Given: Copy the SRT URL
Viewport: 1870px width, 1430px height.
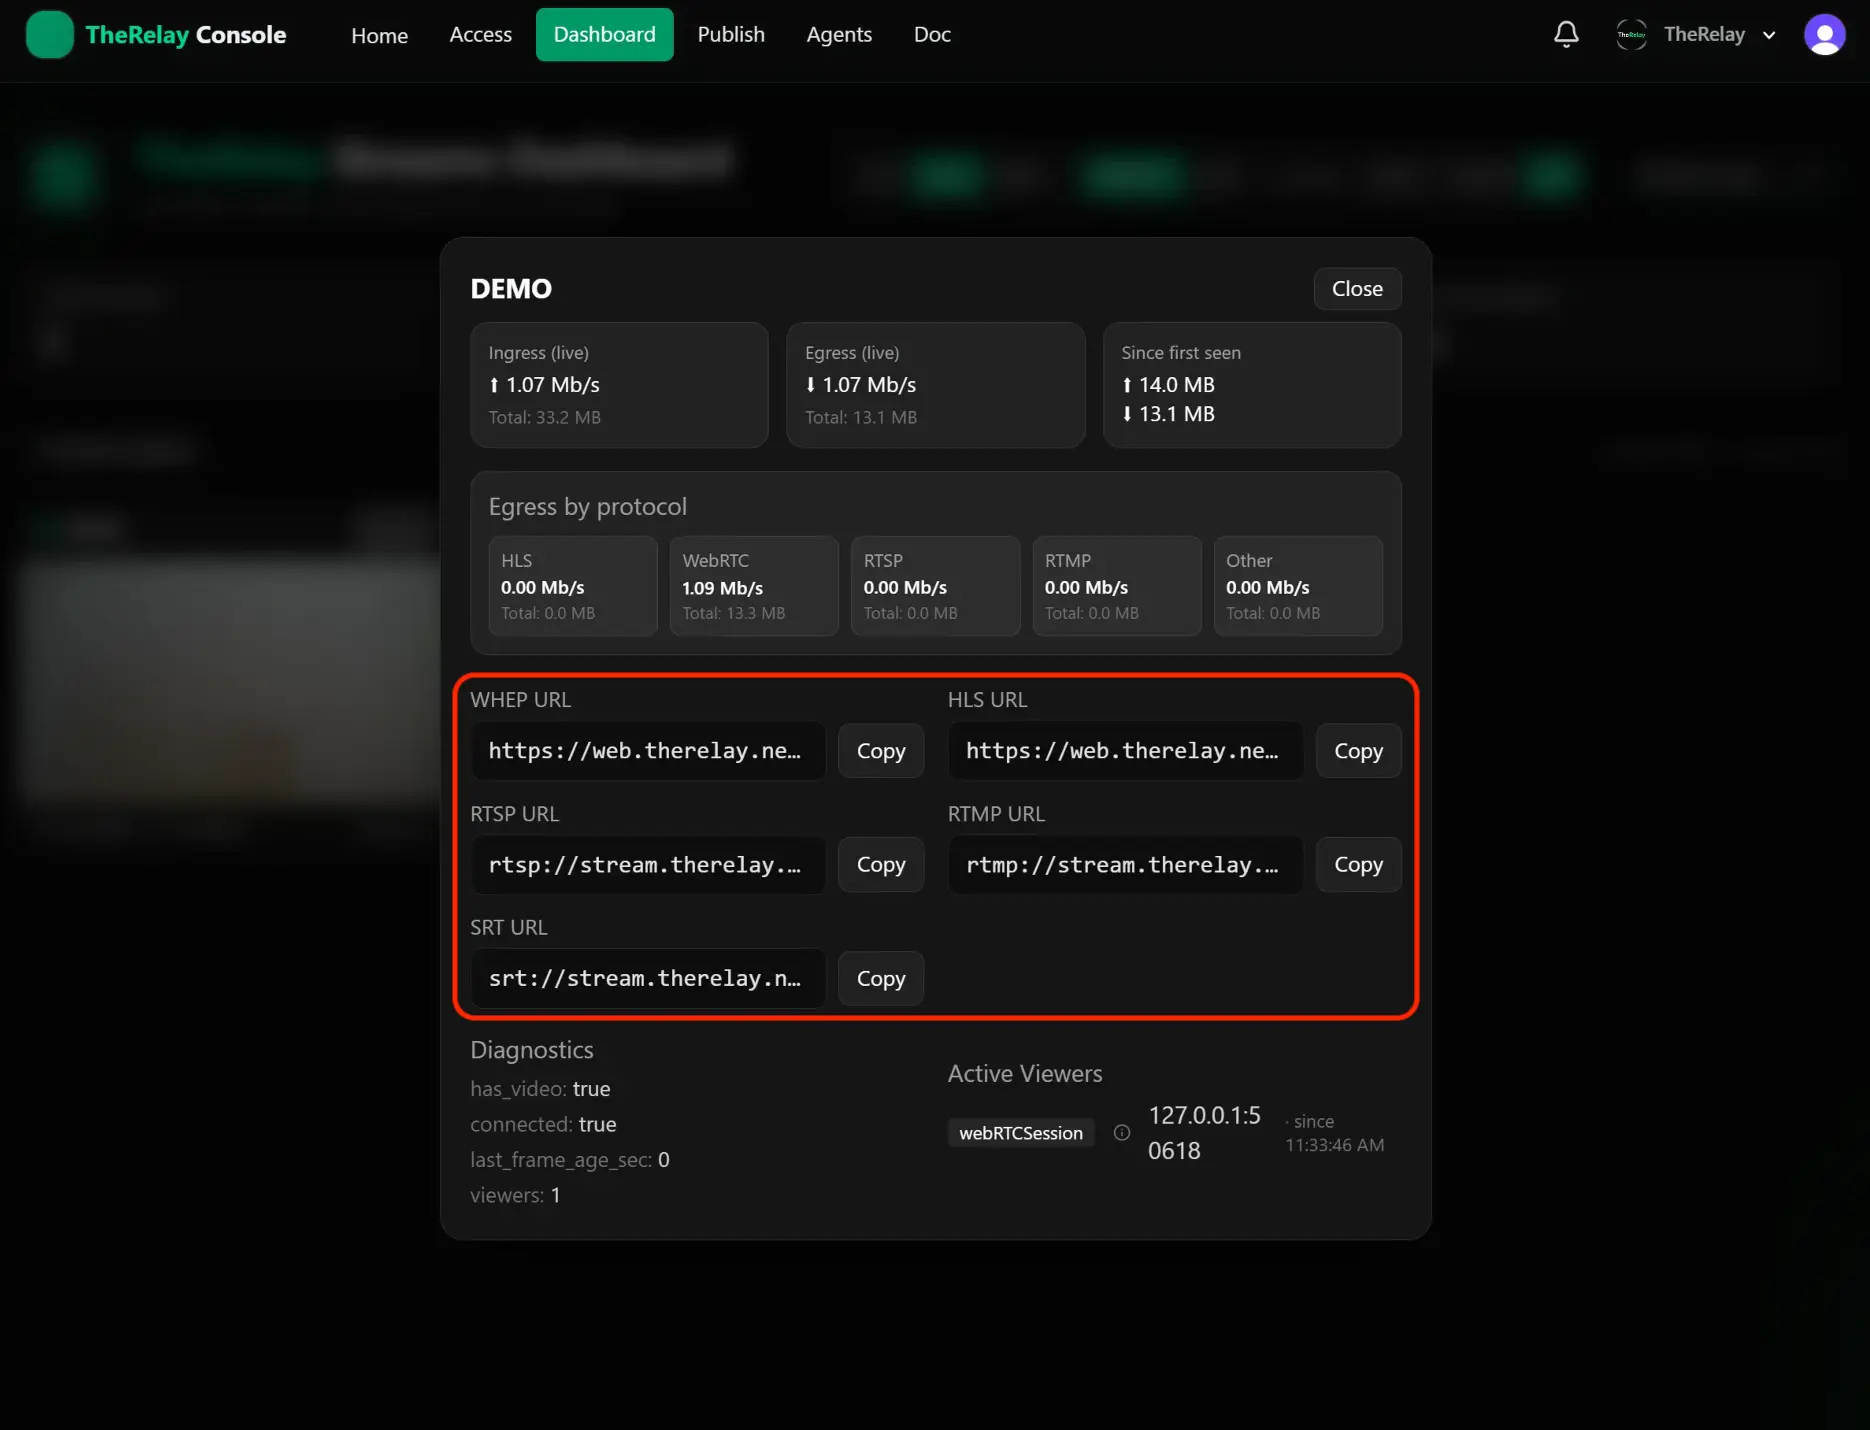Looking at the screenshot, I should [x=881, y=979].
